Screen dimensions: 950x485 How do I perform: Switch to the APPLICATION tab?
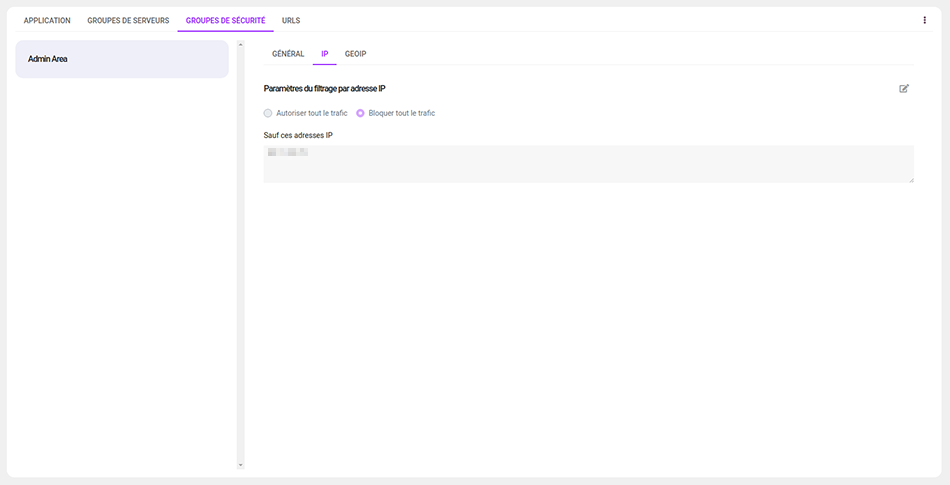pyautogui.click(x=47, y=20)
